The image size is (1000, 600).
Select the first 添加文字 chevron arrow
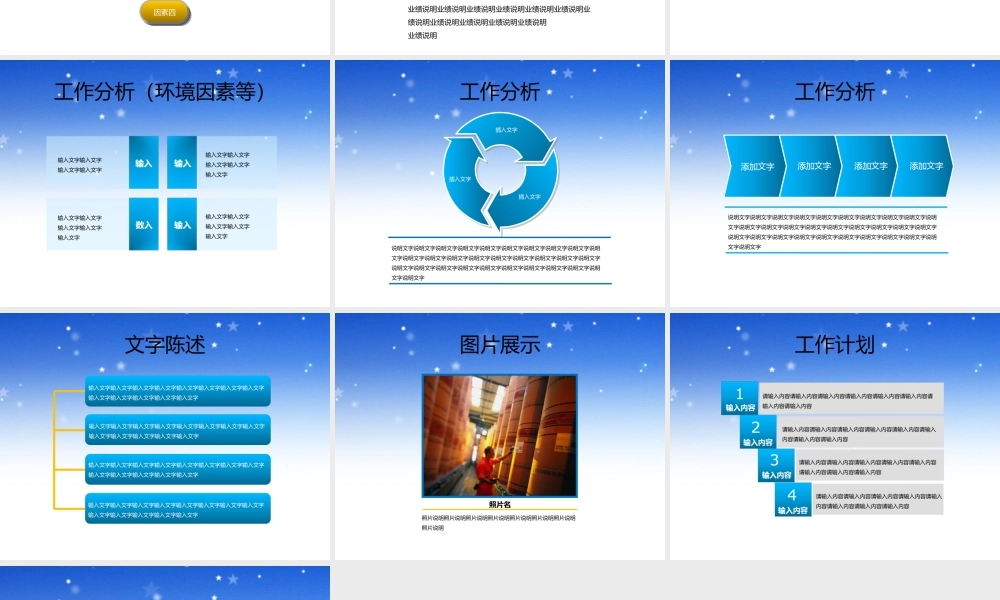coord(758,164)
